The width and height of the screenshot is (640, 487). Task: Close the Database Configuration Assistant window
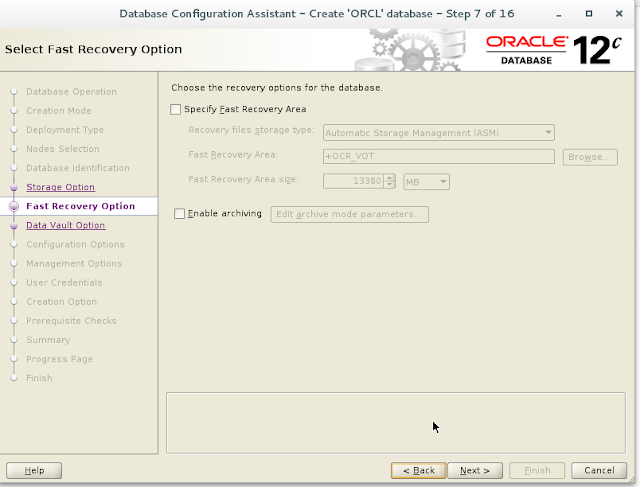(619, 13)
